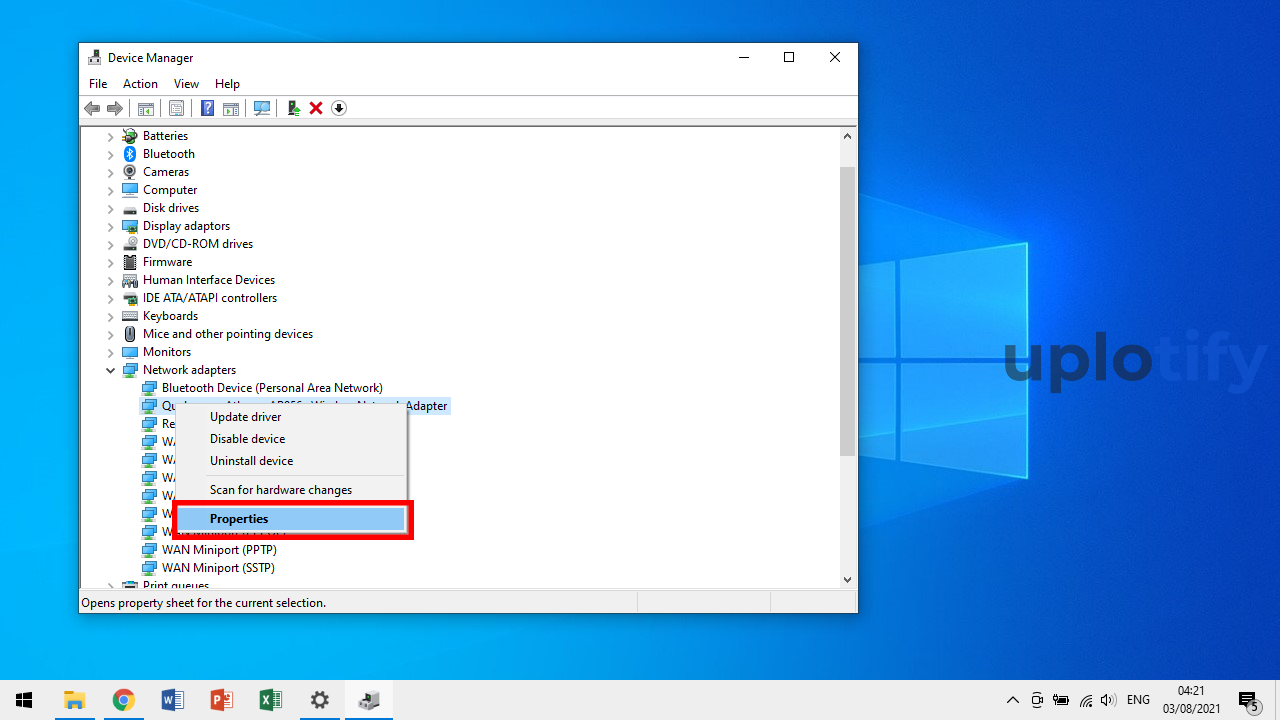1280x720 pixels.
Task: Open the Windows Start button
Action: (24, 700)
